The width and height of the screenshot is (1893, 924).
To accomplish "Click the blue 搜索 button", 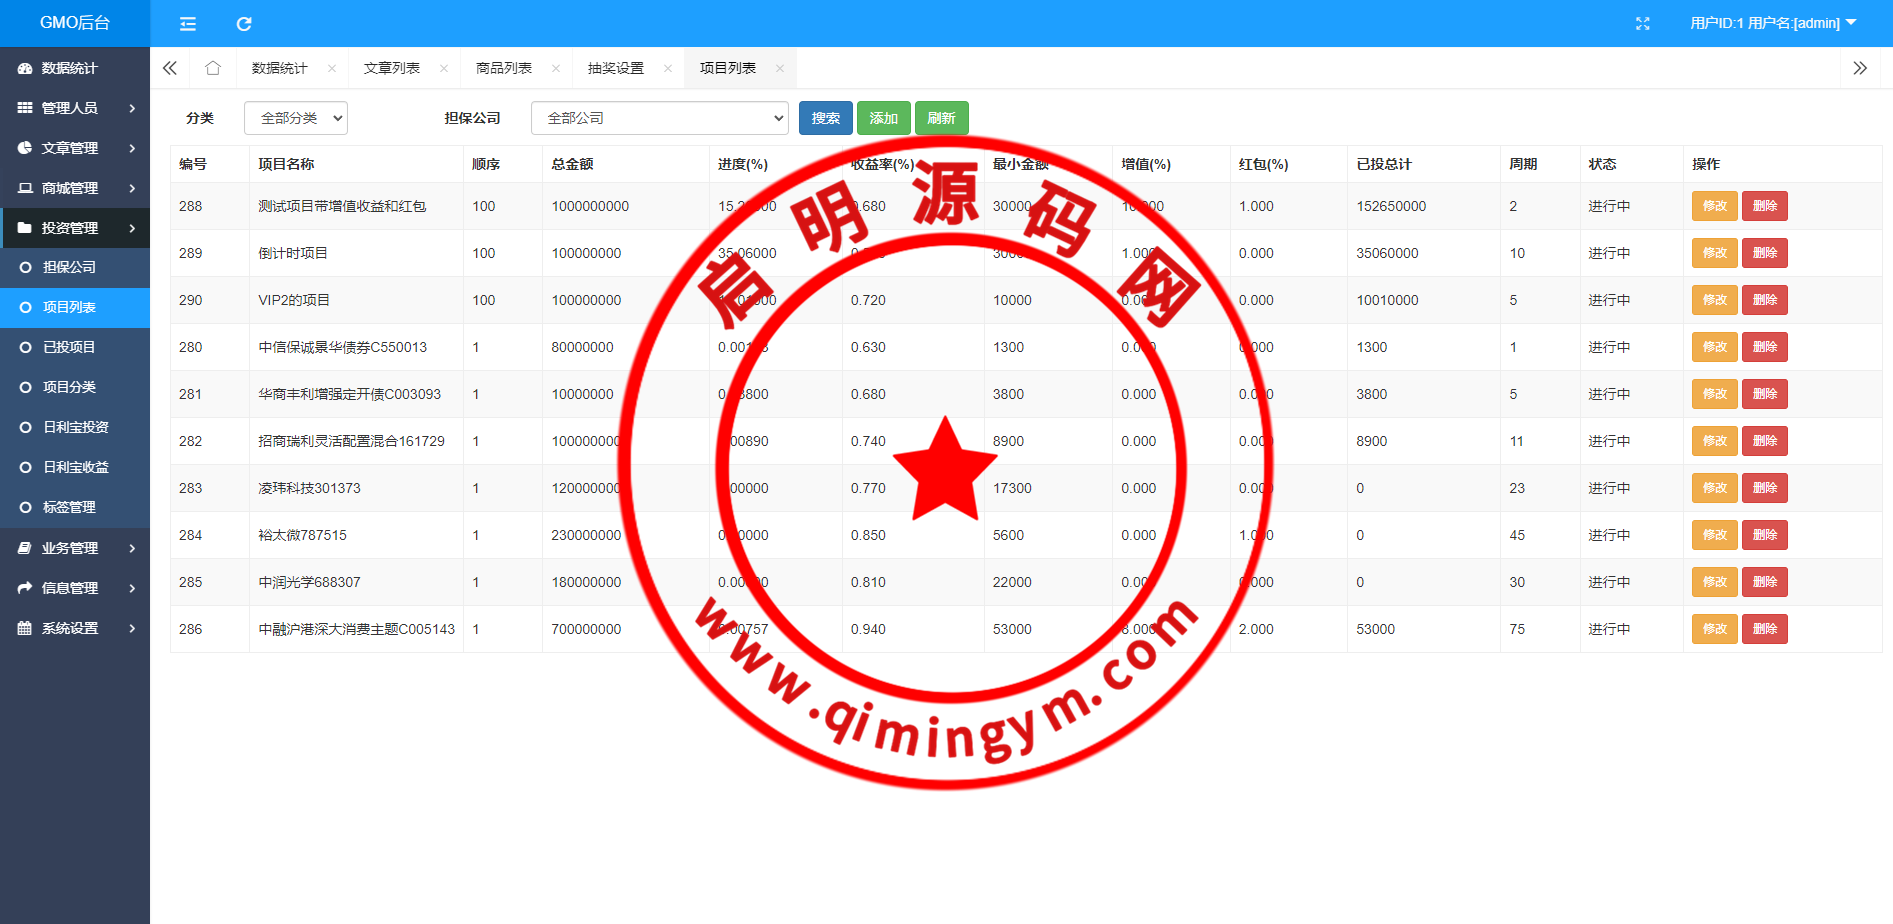I will pyautogui.click(x=825, y=118).
